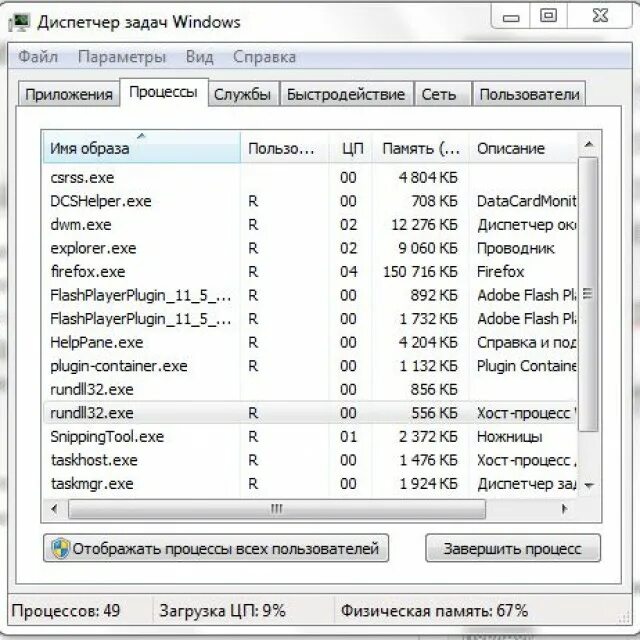
Task: Sort by Описание column header
Action: (523, 148)
